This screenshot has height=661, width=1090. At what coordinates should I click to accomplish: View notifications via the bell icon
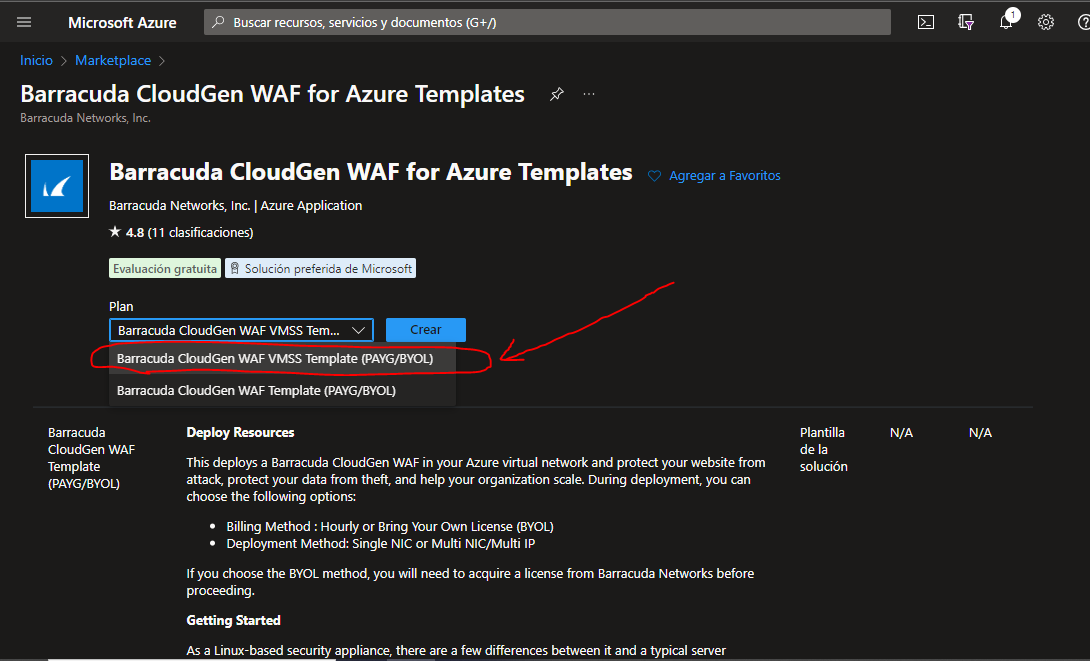[1005, 21]
